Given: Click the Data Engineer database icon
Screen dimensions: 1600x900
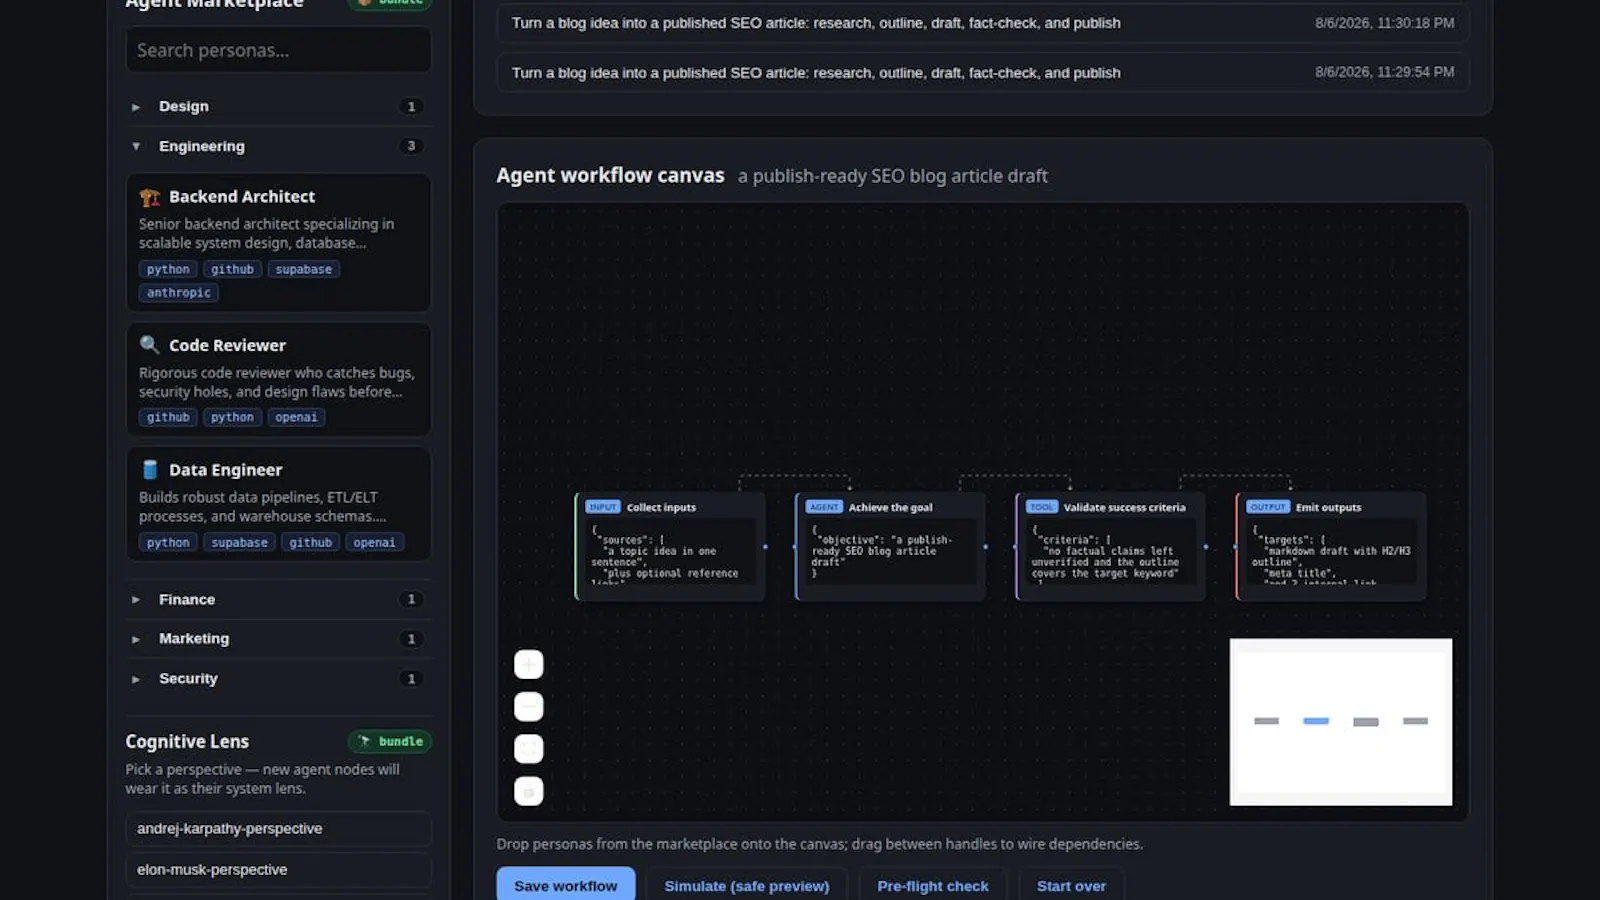Looking at the screenshot, I should click(x=150, y=470).
